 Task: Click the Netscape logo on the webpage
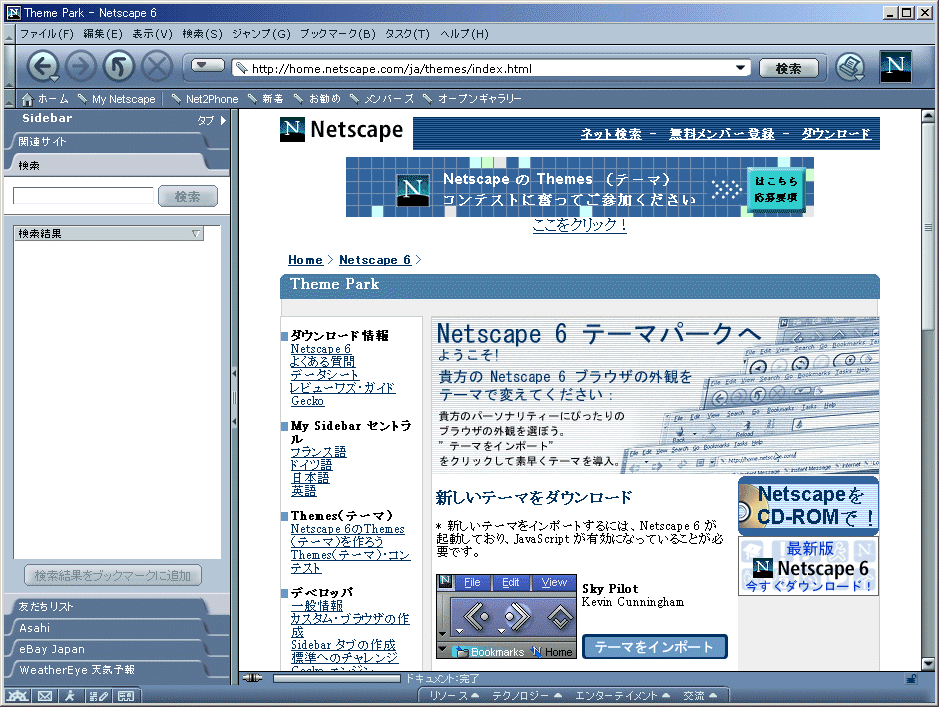(341, 129)
